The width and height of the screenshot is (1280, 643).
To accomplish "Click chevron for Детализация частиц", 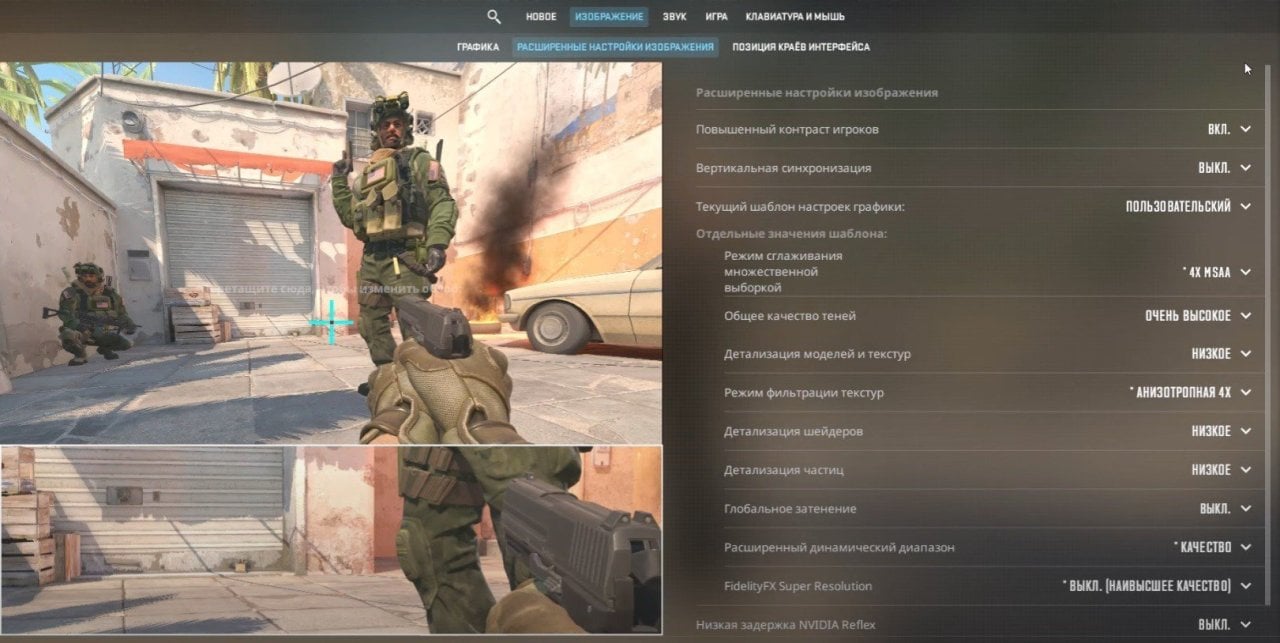I will coord(1245,470).
